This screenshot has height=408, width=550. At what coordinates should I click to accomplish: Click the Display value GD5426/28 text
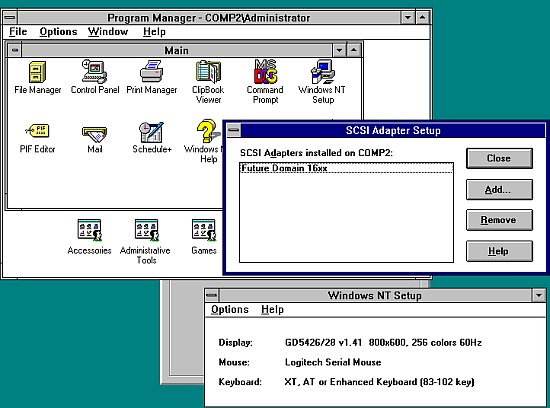(383, 342)
